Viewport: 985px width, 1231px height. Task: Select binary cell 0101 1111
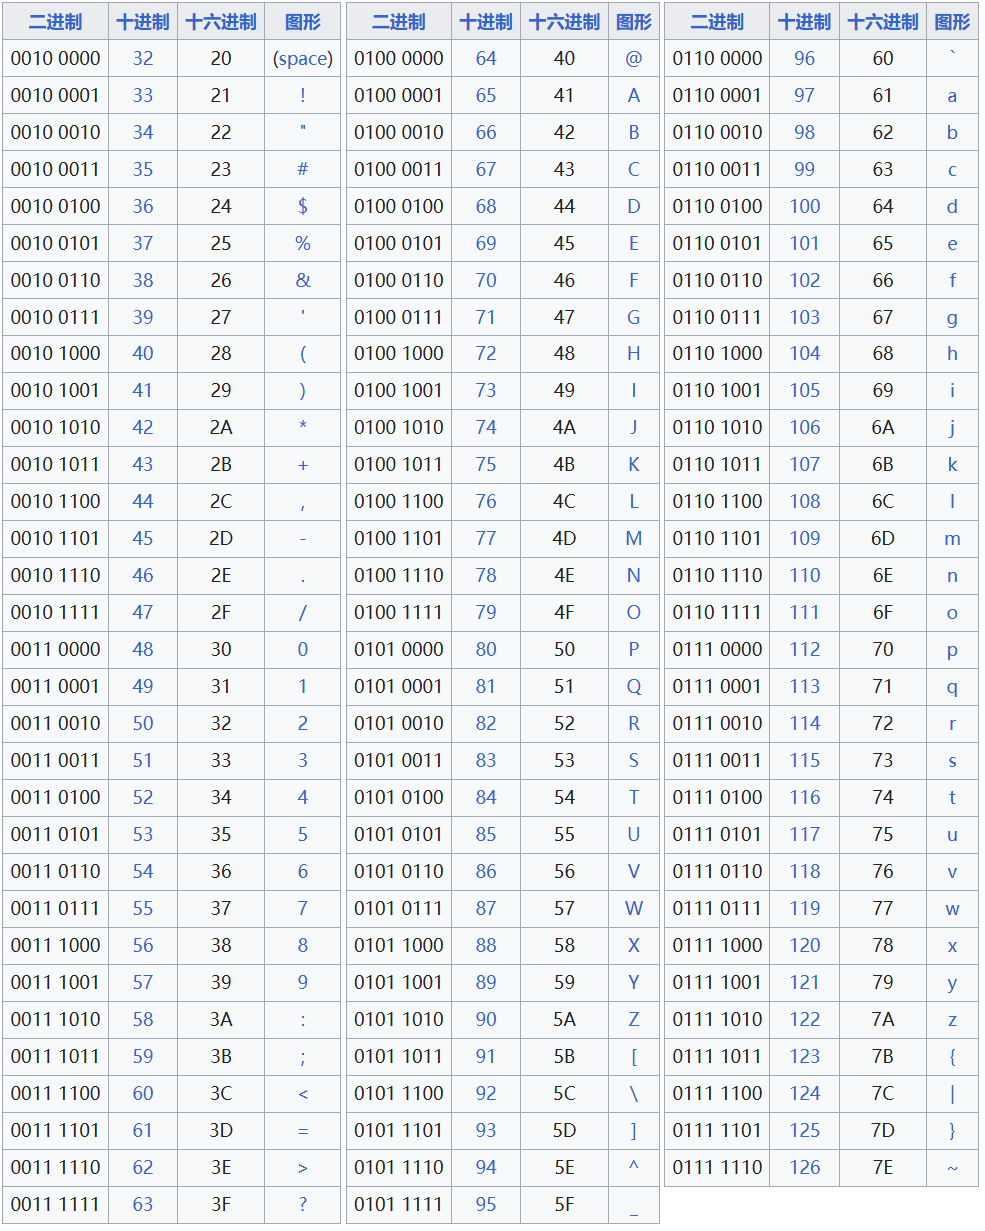point(399,1204)
